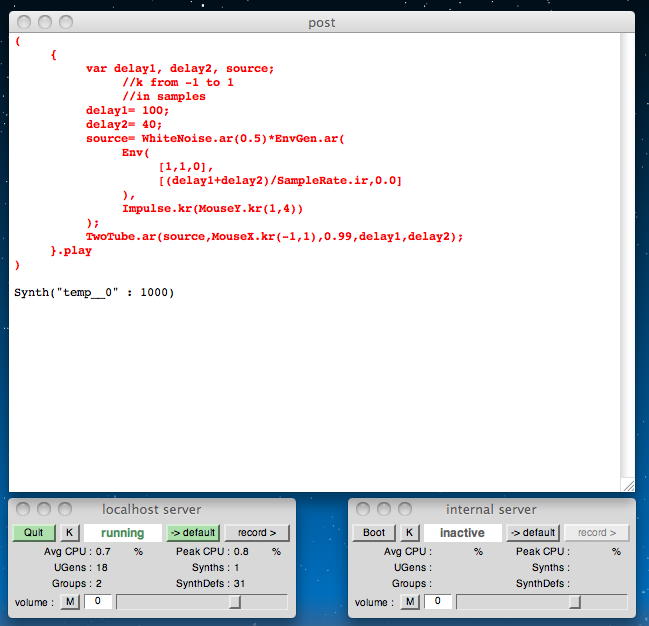
Task: Click the internal server record button
Action: (x=596, y=533)
